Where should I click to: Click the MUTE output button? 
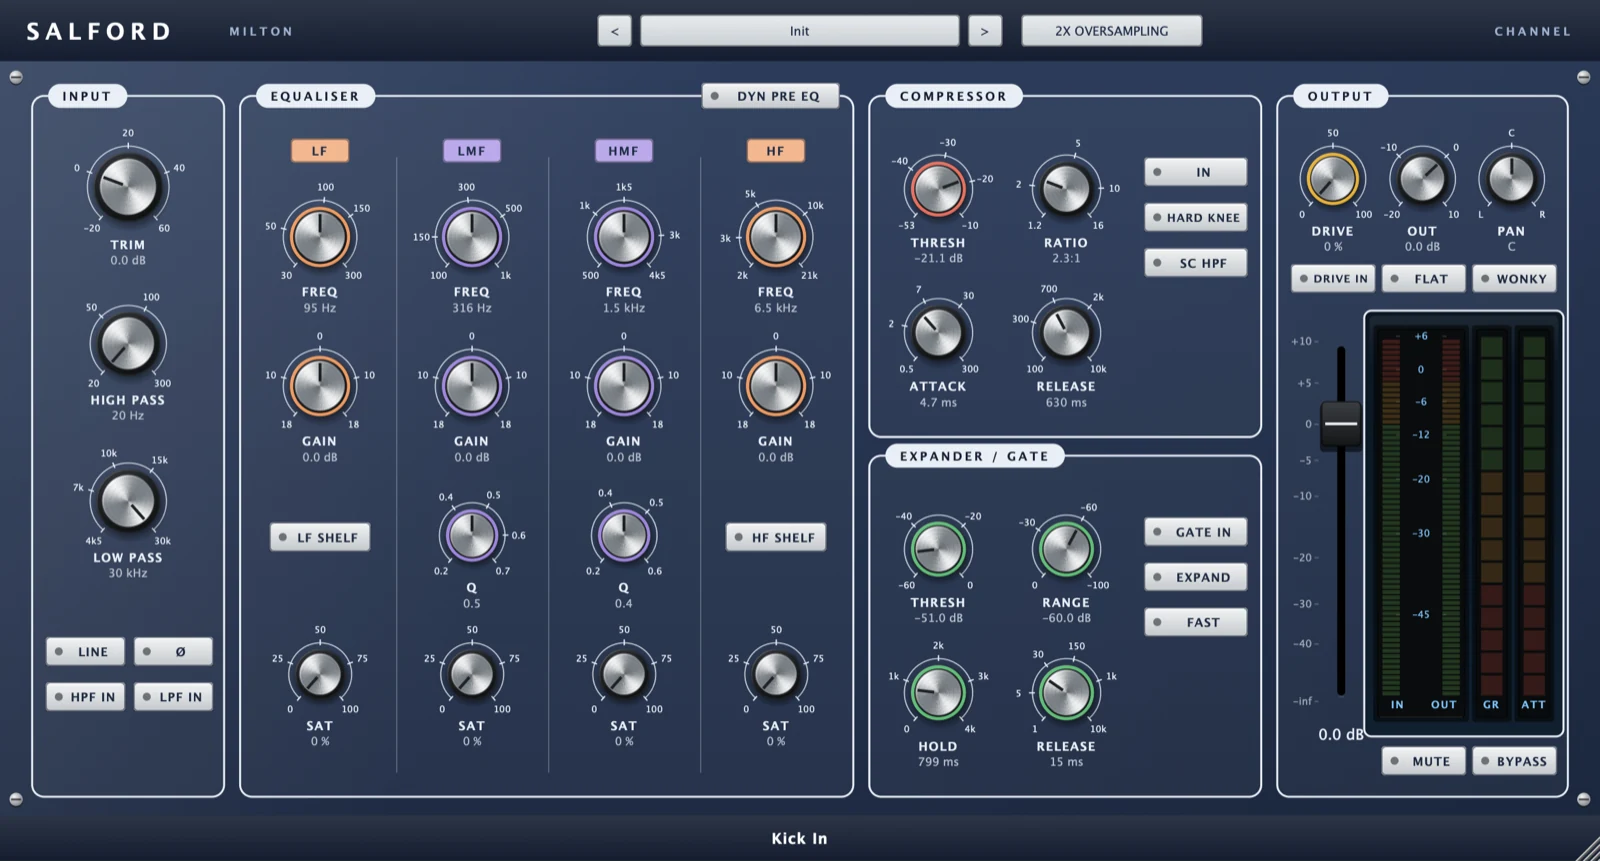(x=1423, y=761)
